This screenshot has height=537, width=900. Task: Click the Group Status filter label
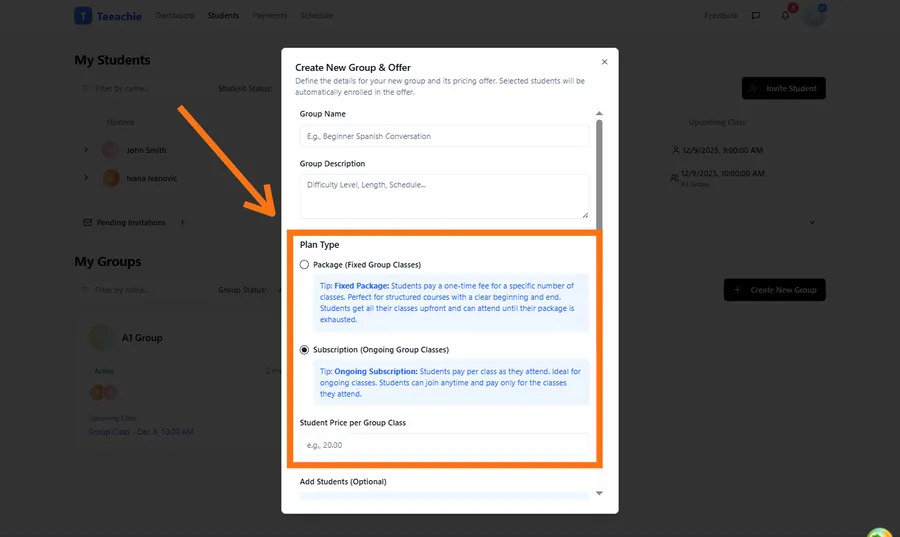pos(242,290)
